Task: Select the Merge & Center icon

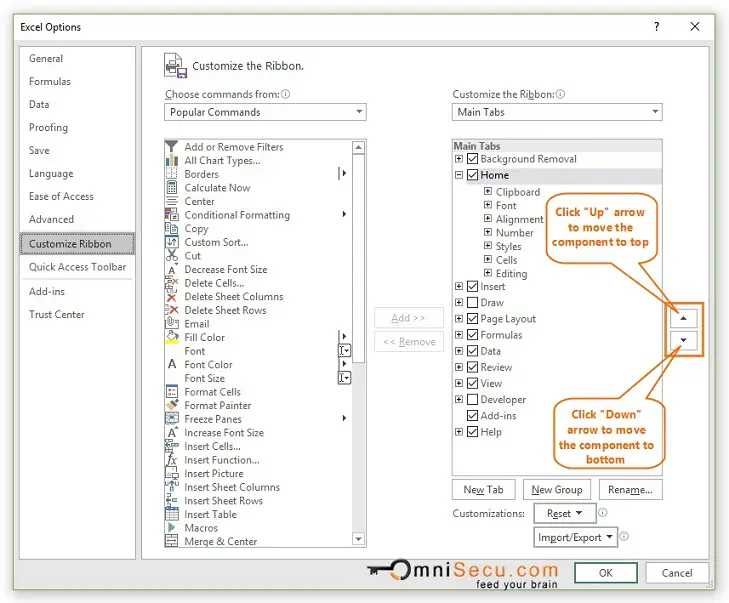Action: tap(172, 541)
